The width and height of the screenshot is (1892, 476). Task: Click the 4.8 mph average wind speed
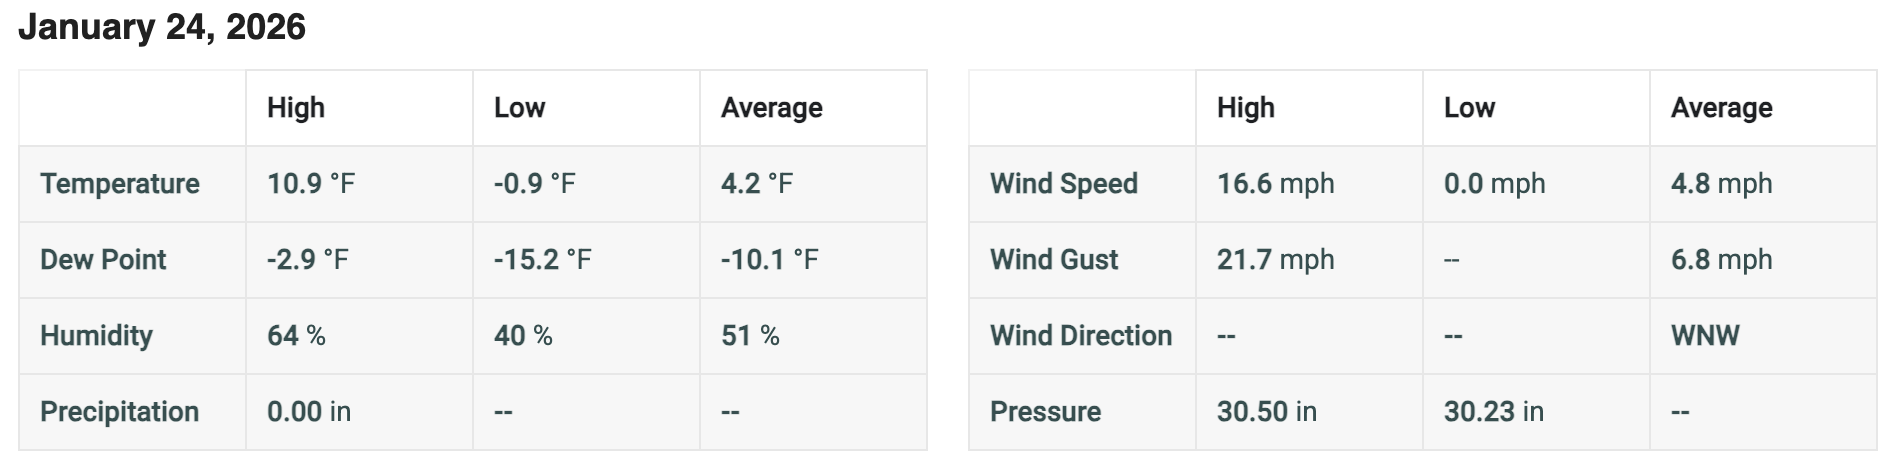pyautogui.click(x=1722, y=184)
